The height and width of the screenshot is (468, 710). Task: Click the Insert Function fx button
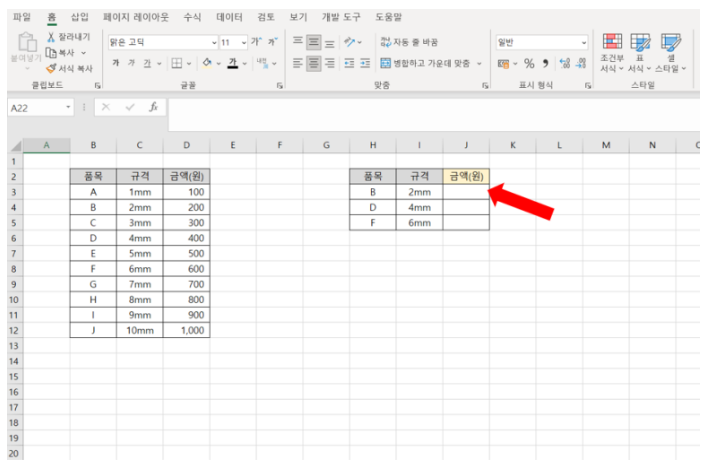(153, 107)
